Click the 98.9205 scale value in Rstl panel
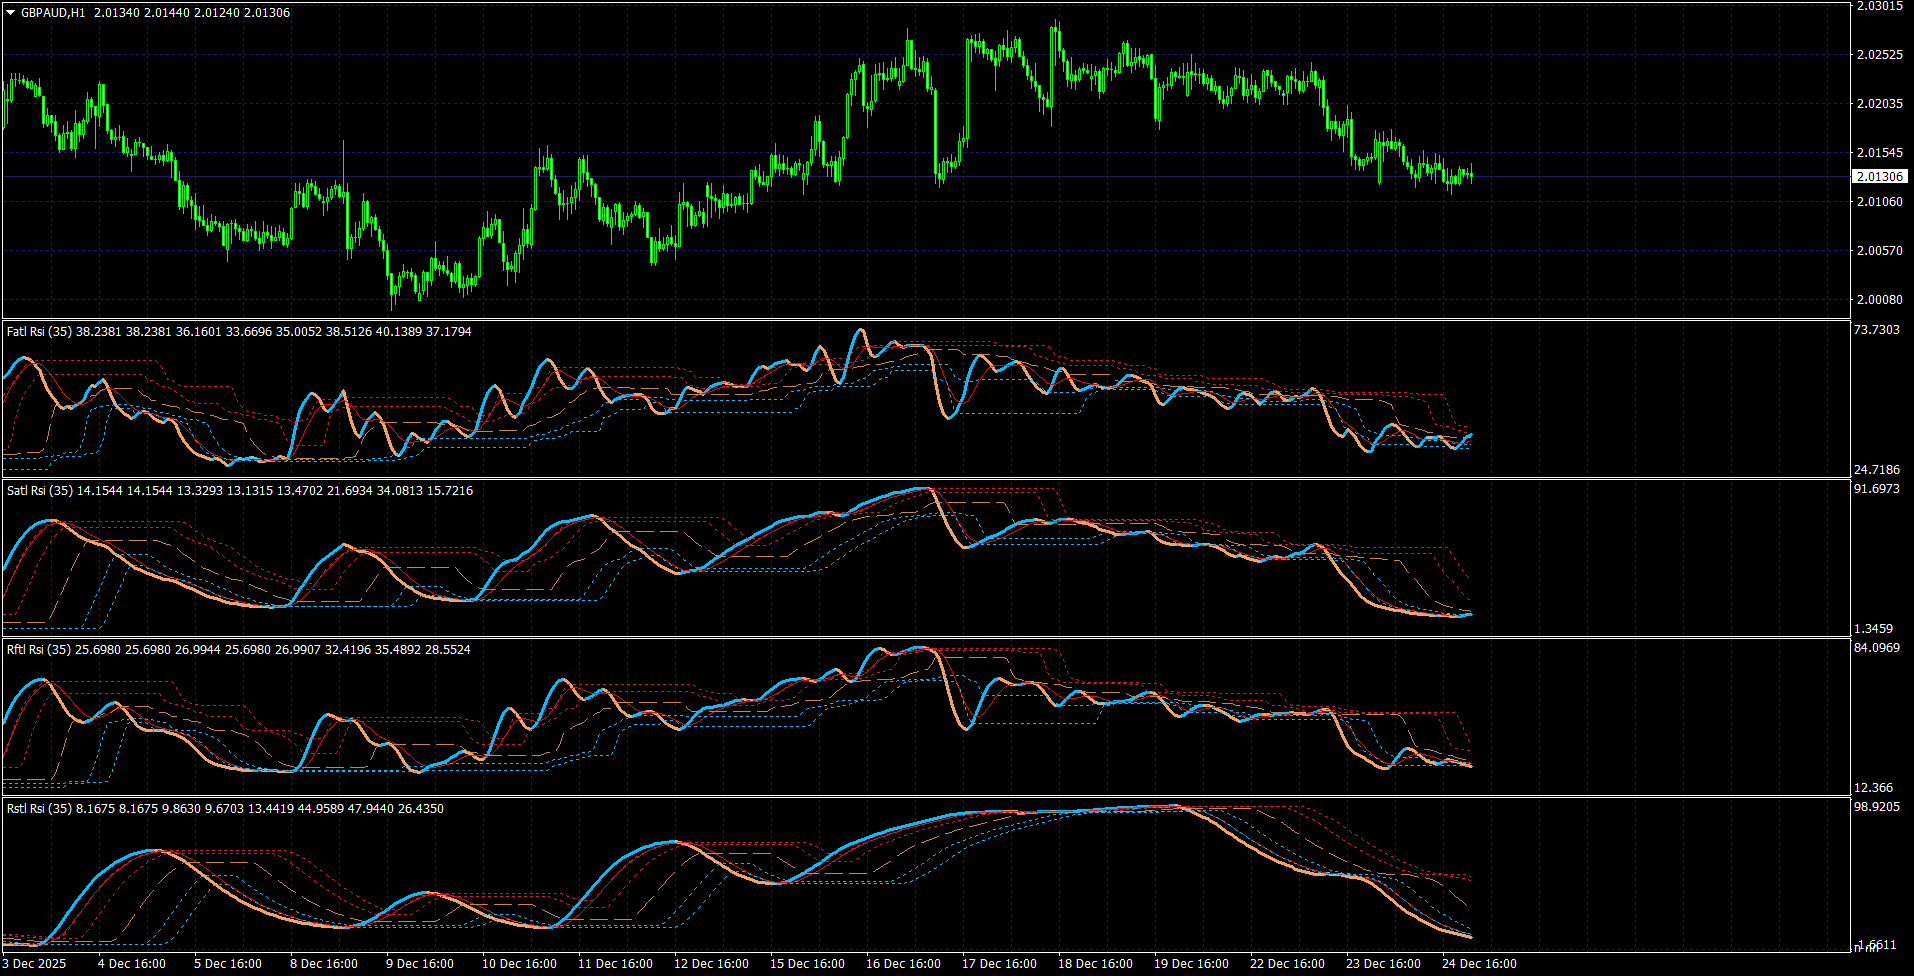 click(x=1877, y=807)
